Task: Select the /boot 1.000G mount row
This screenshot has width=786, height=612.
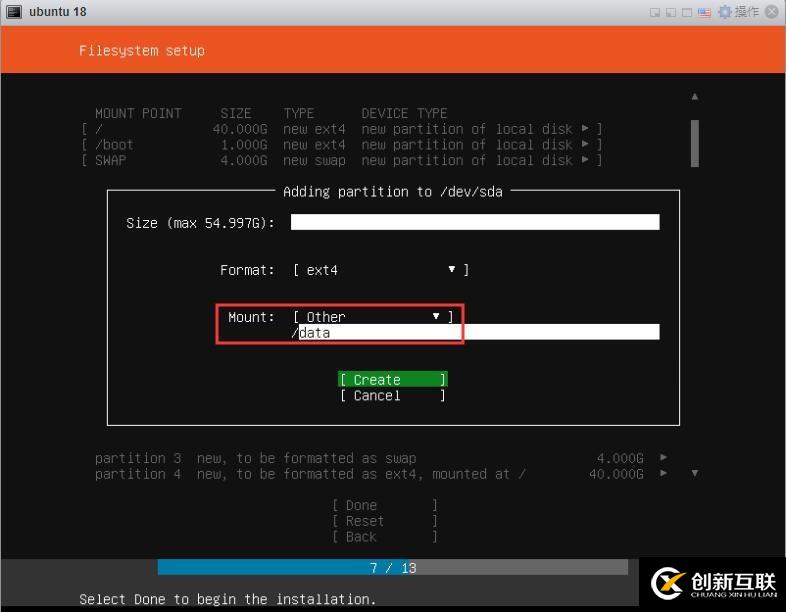Action: pyautogui.click(x=341, y=145)
